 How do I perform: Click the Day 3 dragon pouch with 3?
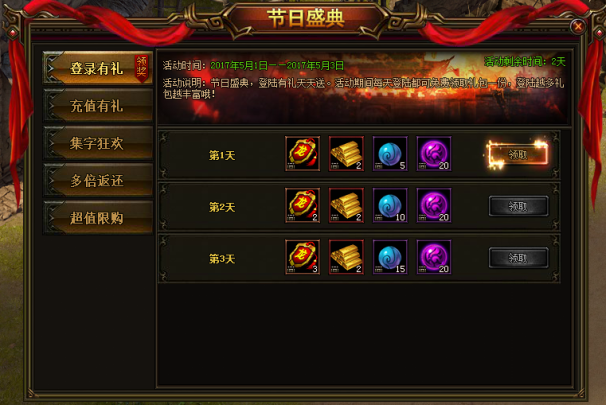coord(302,257)
